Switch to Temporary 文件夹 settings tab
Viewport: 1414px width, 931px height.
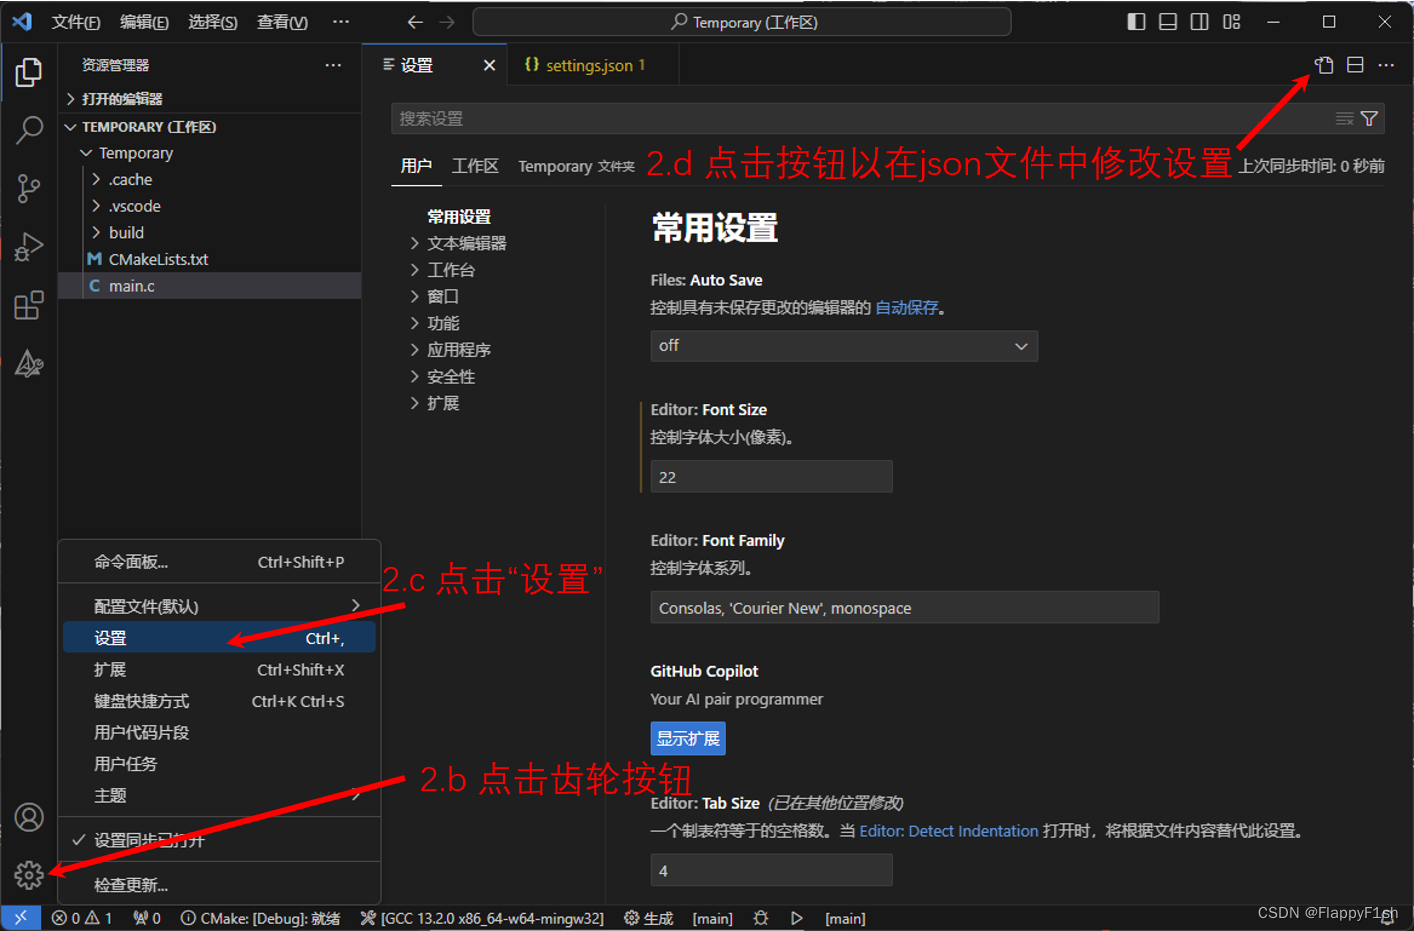576,166
